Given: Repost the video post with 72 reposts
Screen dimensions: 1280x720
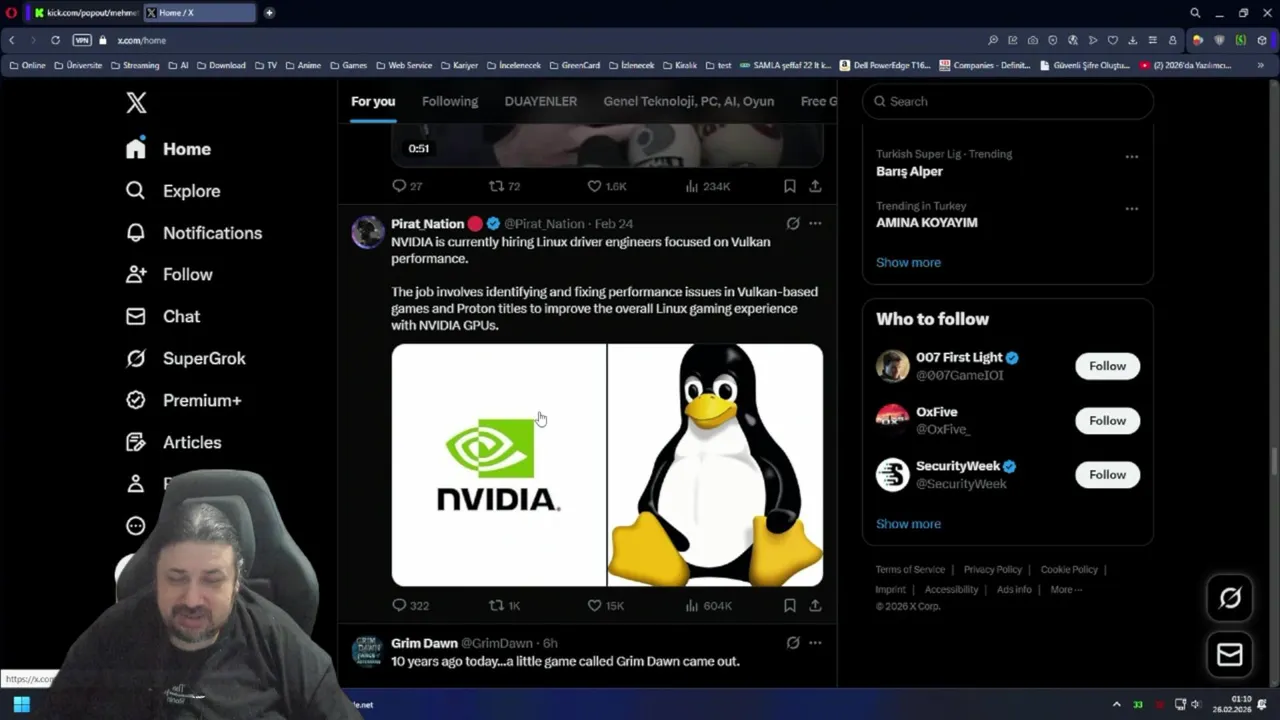Looking at the screenshot, I should tap(504, 186).
